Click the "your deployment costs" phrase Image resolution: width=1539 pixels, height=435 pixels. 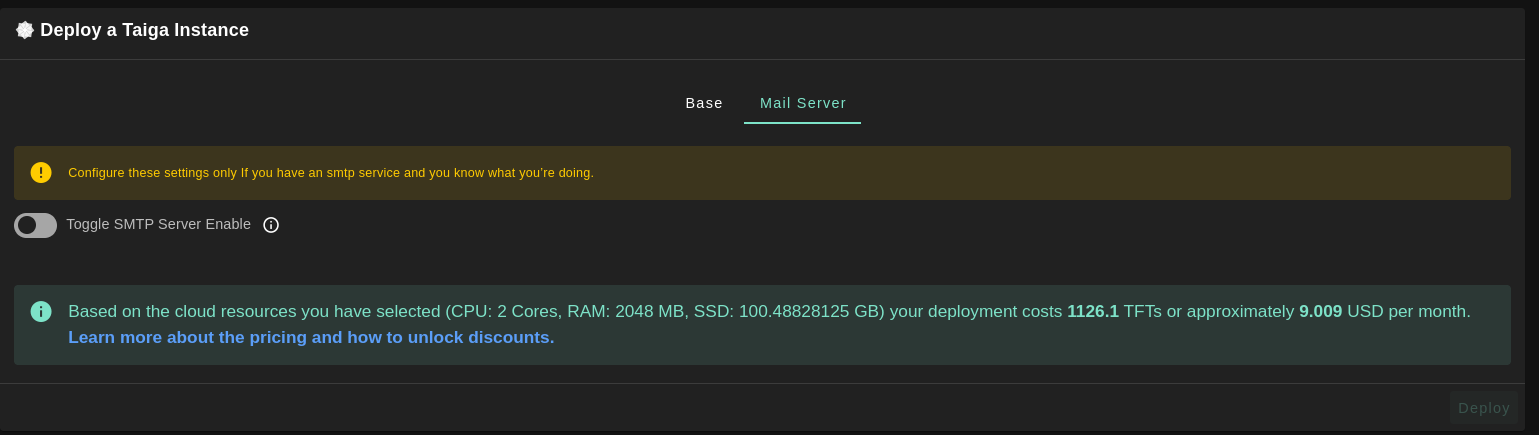tap(975, 311)
